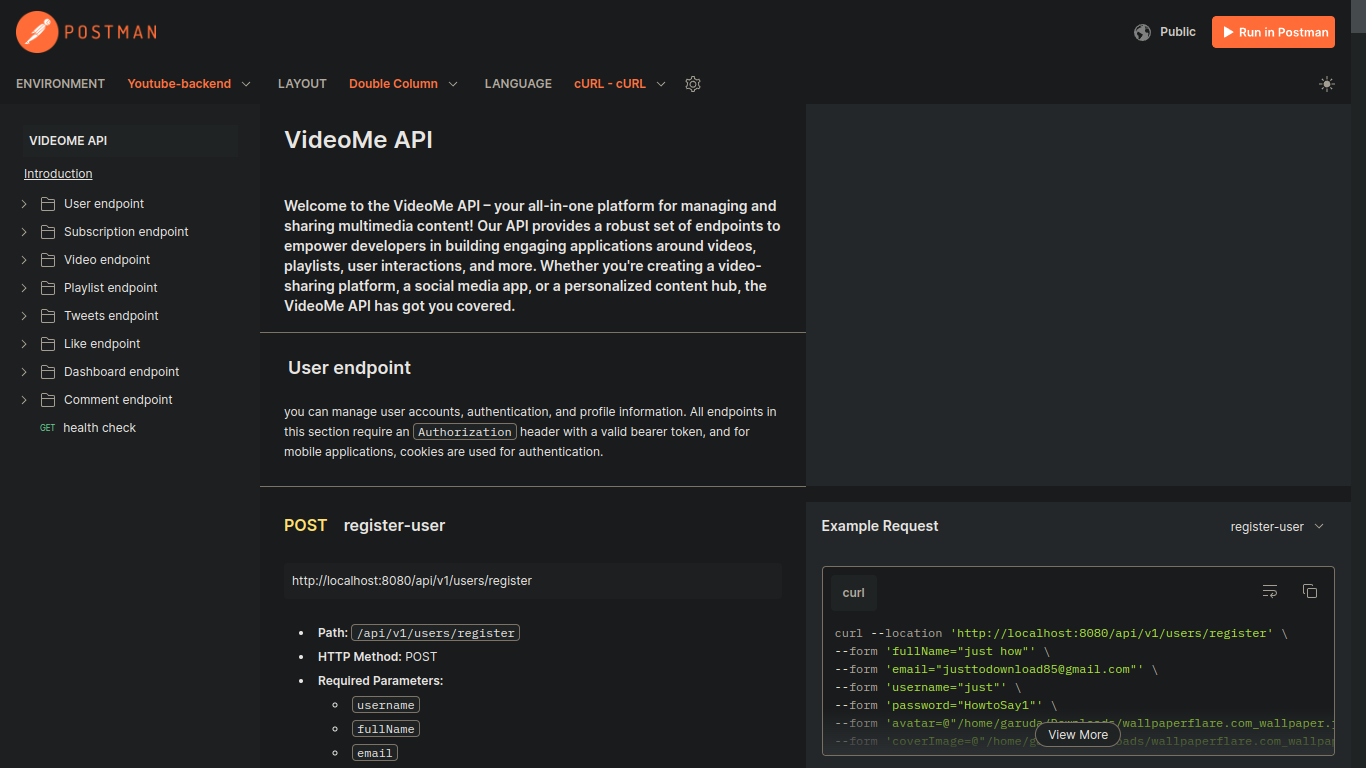1366x768 pixels.
Task: Toggle light theme sun icon
Action: coord(1327,84)
